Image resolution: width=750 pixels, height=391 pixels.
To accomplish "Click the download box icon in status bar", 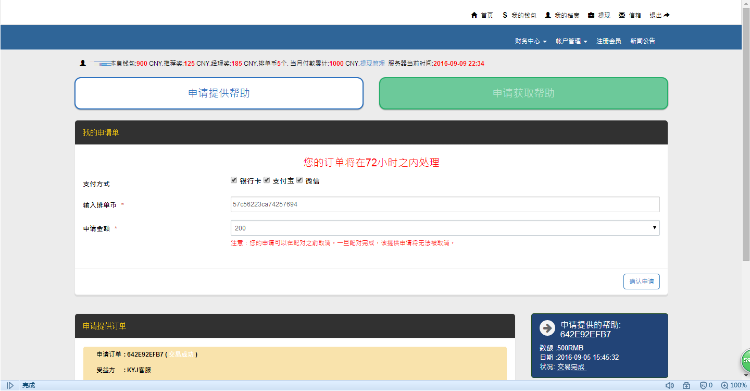I will pyautogui.click(x=686, y=385).
